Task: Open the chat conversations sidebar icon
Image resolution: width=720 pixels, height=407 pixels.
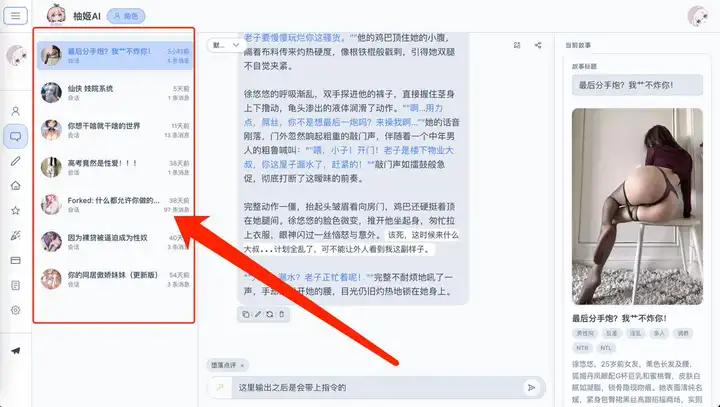Action: pos(15,136)
